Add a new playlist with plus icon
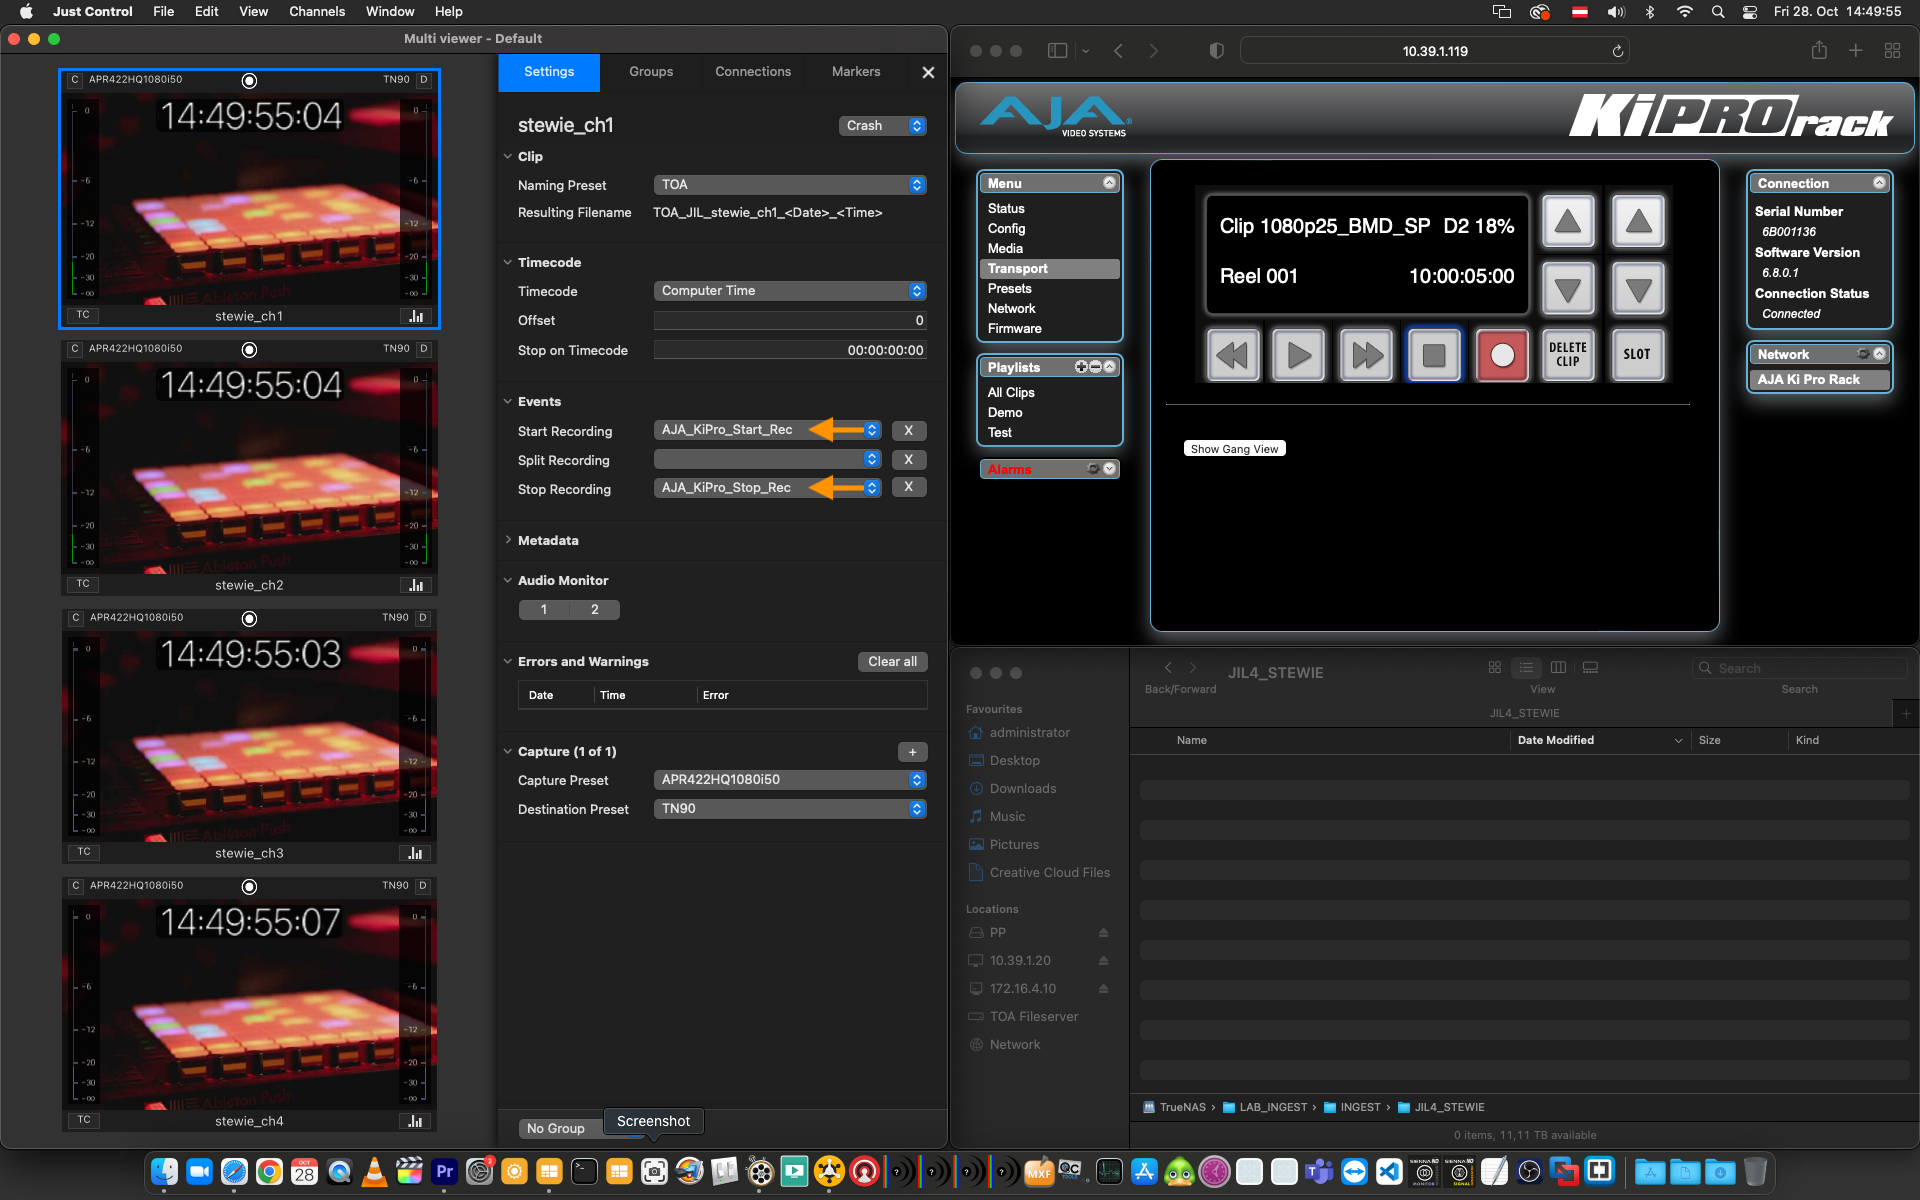The width and height of the screenshot is (1920, 1200). click(x=1081, y=367)
